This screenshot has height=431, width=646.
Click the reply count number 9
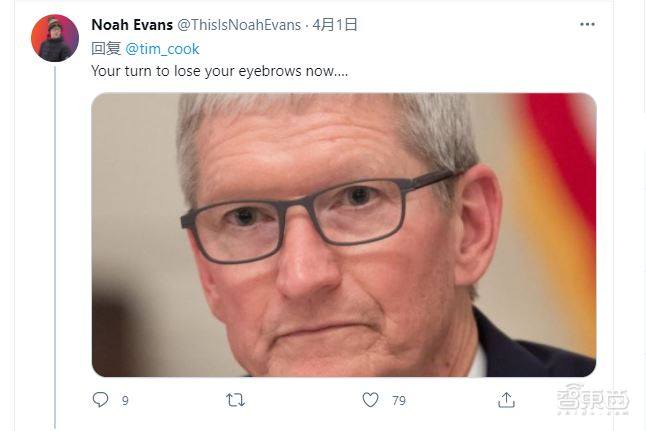[x=125, y=401]
